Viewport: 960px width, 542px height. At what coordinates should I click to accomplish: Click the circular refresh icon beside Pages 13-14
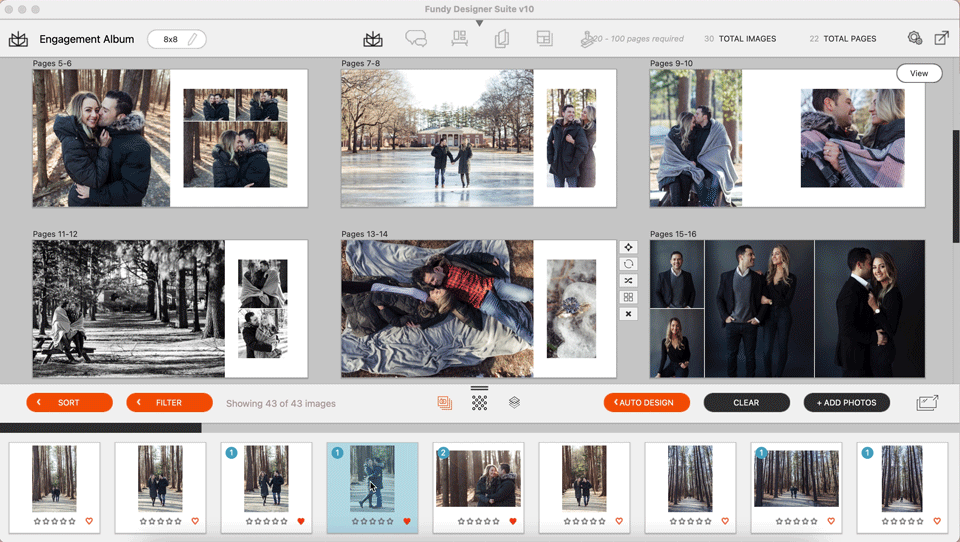(628, 264)
